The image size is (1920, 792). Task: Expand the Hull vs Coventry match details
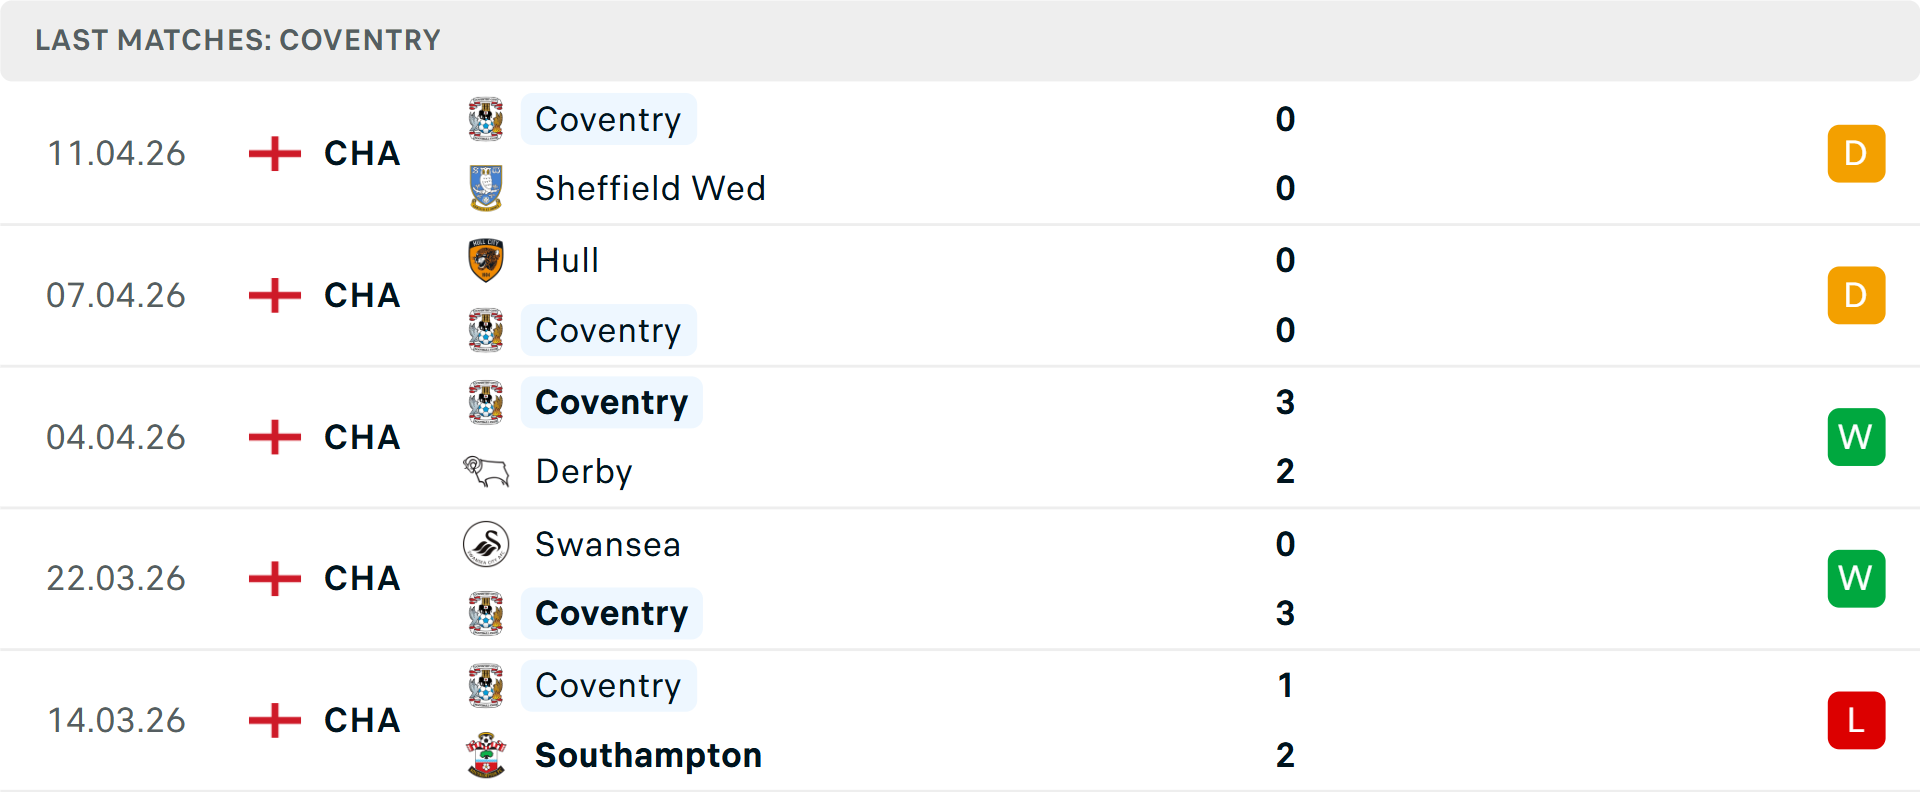(x=960, y=295)
